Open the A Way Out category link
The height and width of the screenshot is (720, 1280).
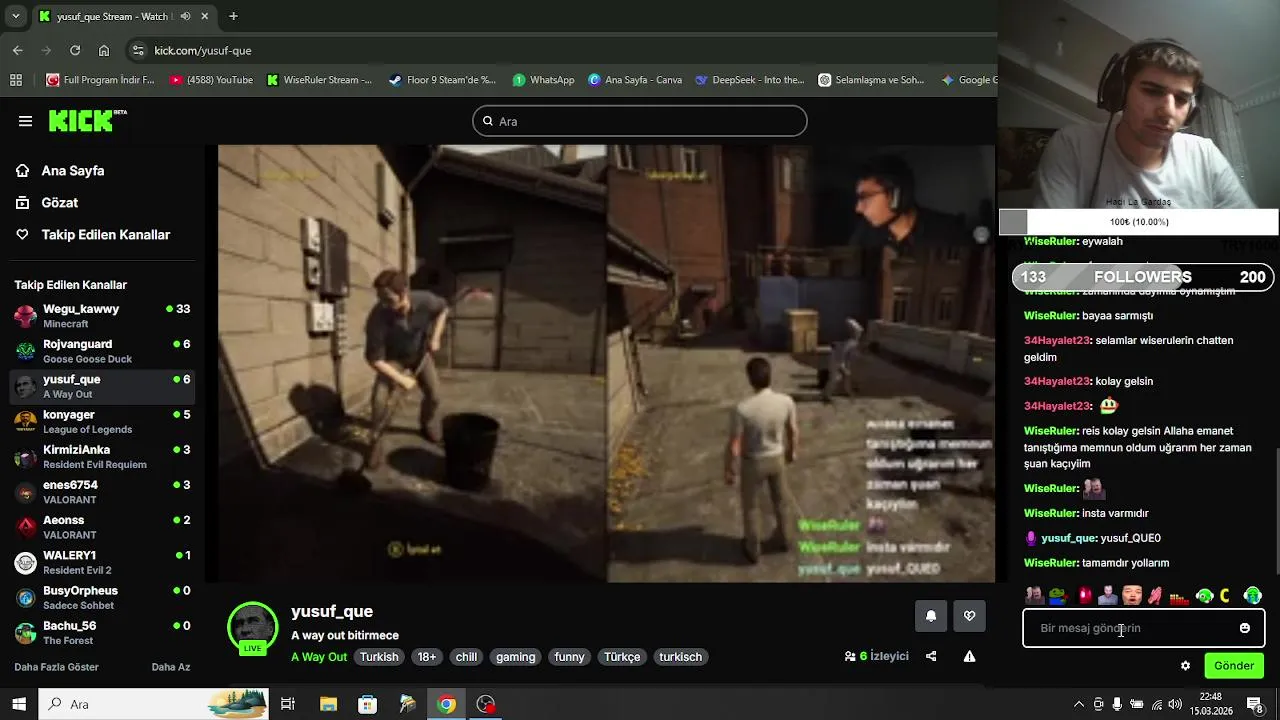319,657
